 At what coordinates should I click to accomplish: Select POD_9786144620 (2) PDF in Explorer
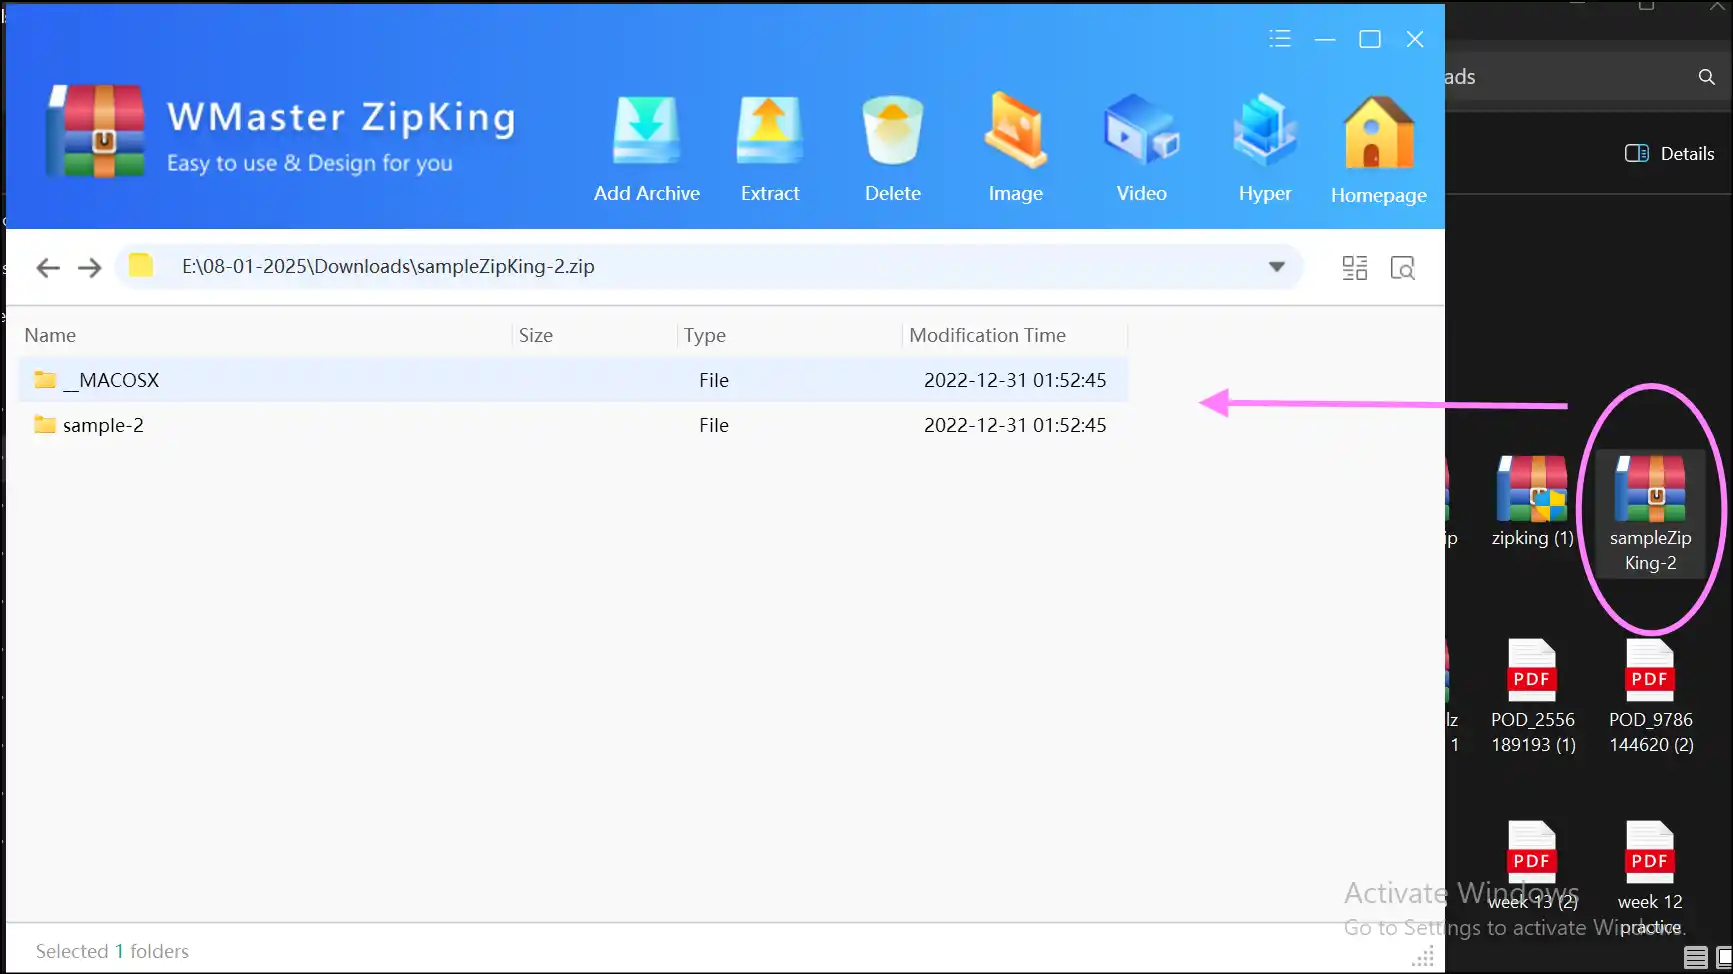[1651, 697]
